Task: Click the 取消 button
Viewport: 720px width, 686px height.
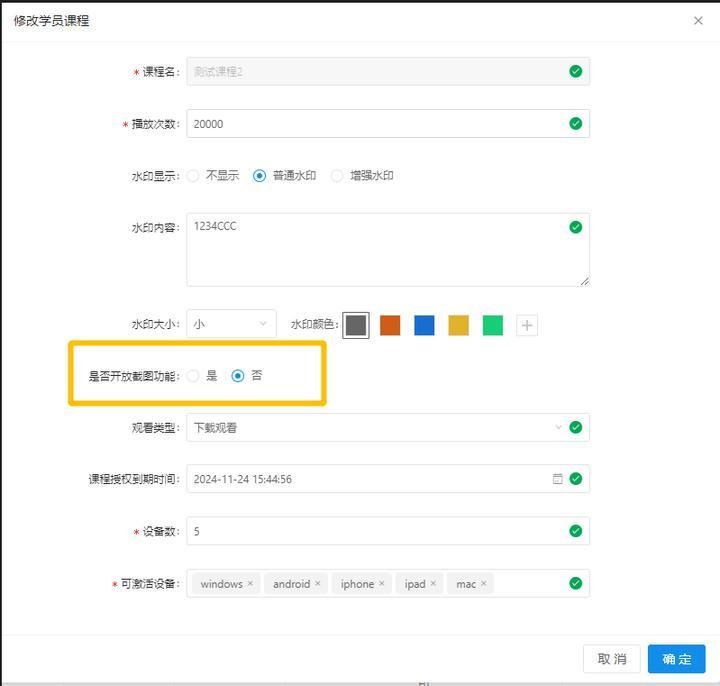Action: [612, 659]
